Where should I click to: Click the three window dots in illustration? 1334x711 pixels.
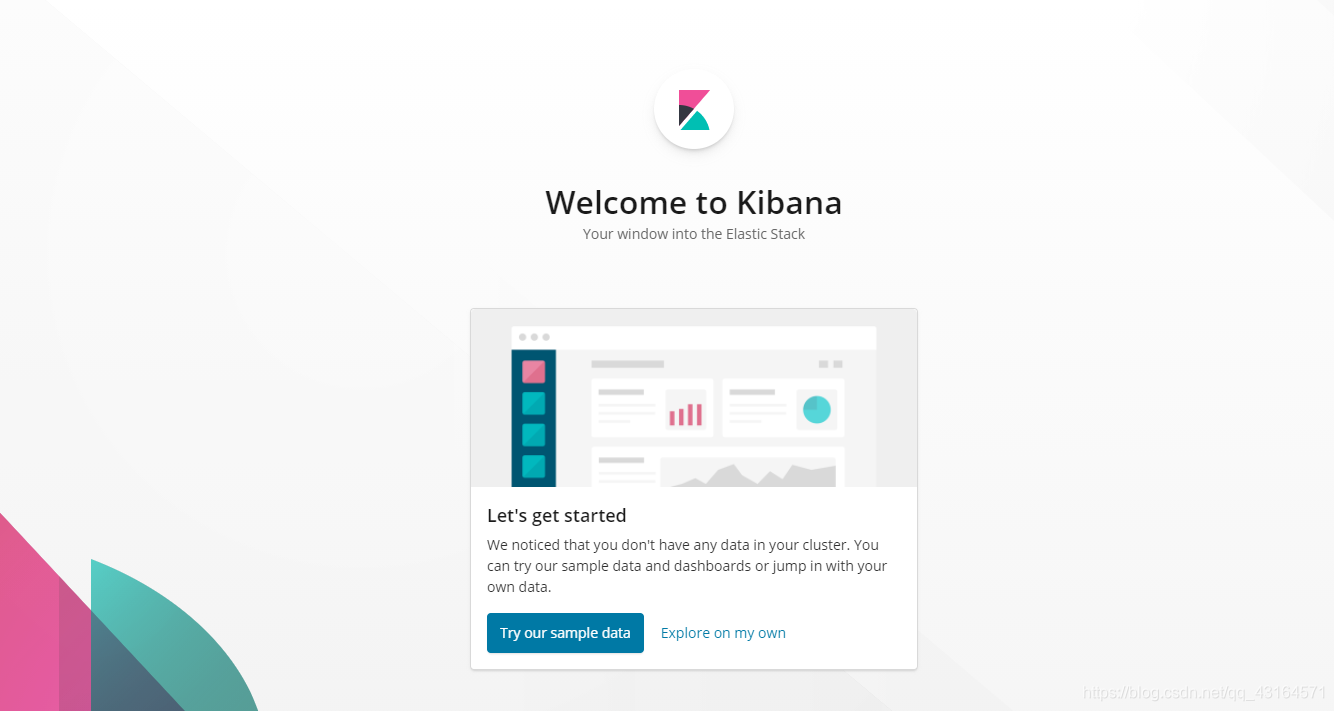534,337
